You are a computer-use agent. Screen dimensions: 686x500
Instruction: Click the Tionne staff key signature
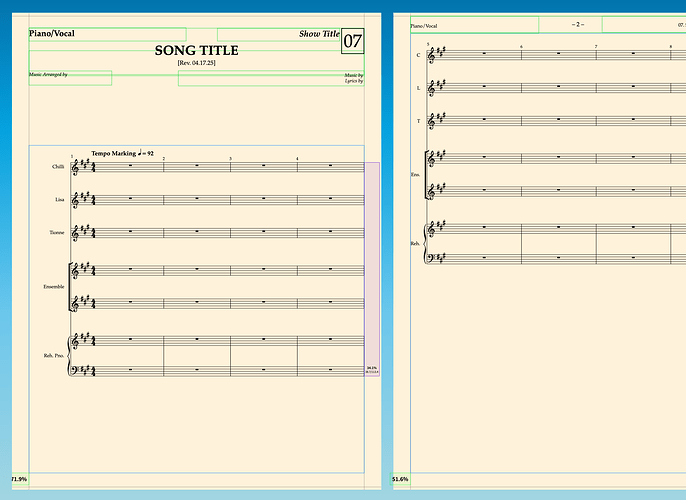[x=85, y=230]
